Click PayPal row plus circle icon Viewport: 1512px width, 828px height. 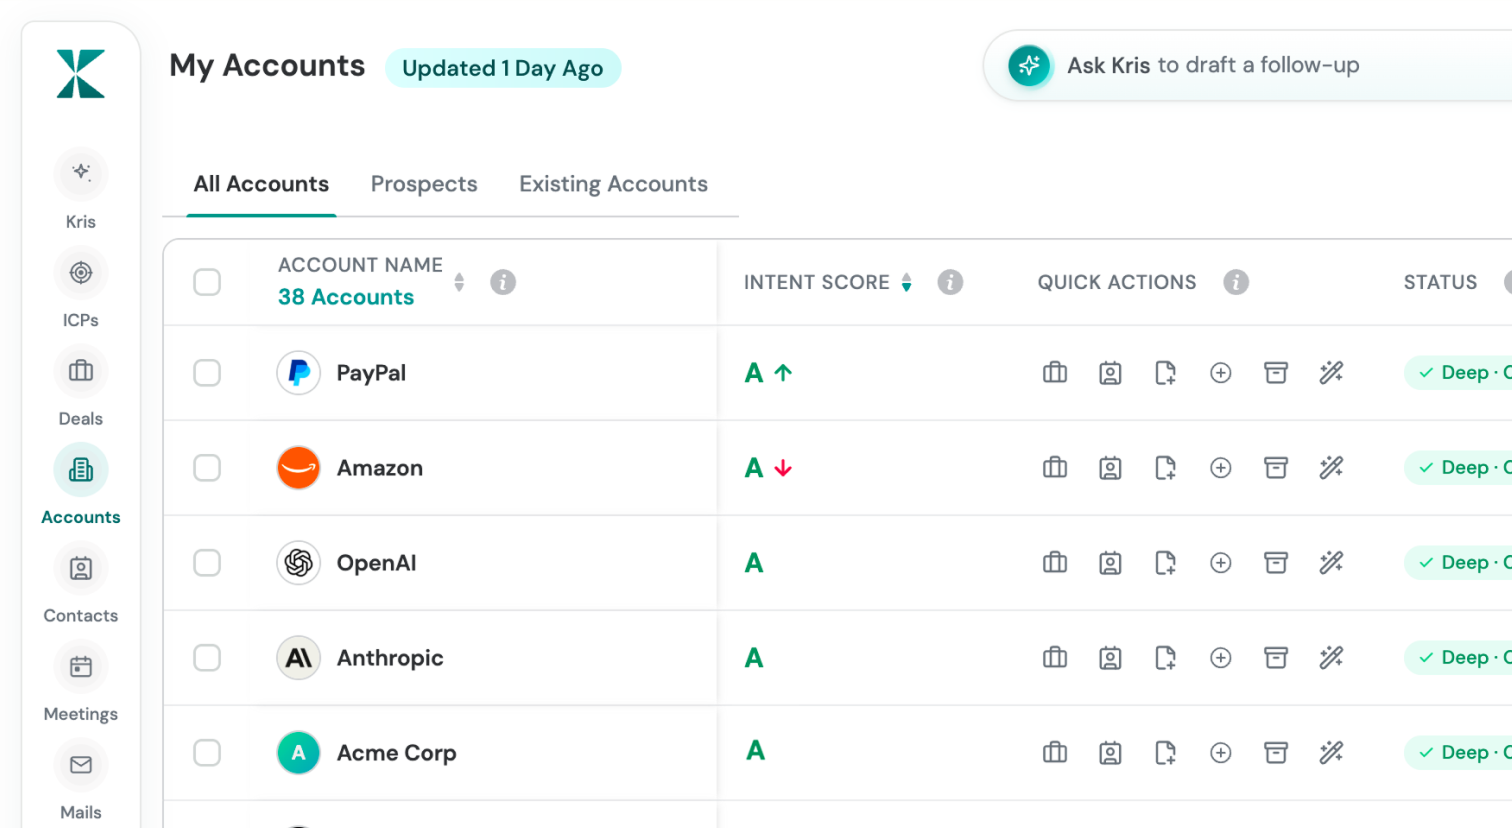tap(1220, 373)
